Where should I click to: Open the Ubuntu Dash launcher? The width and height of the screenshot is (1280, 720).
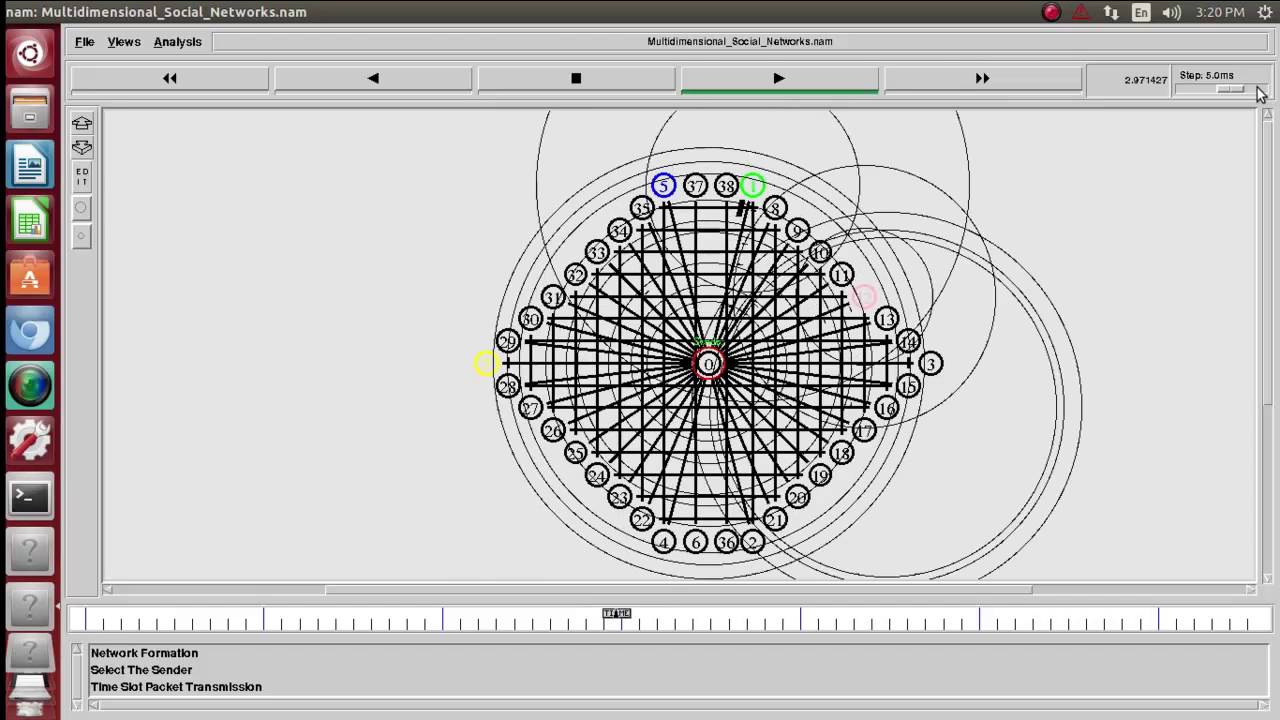30,53
